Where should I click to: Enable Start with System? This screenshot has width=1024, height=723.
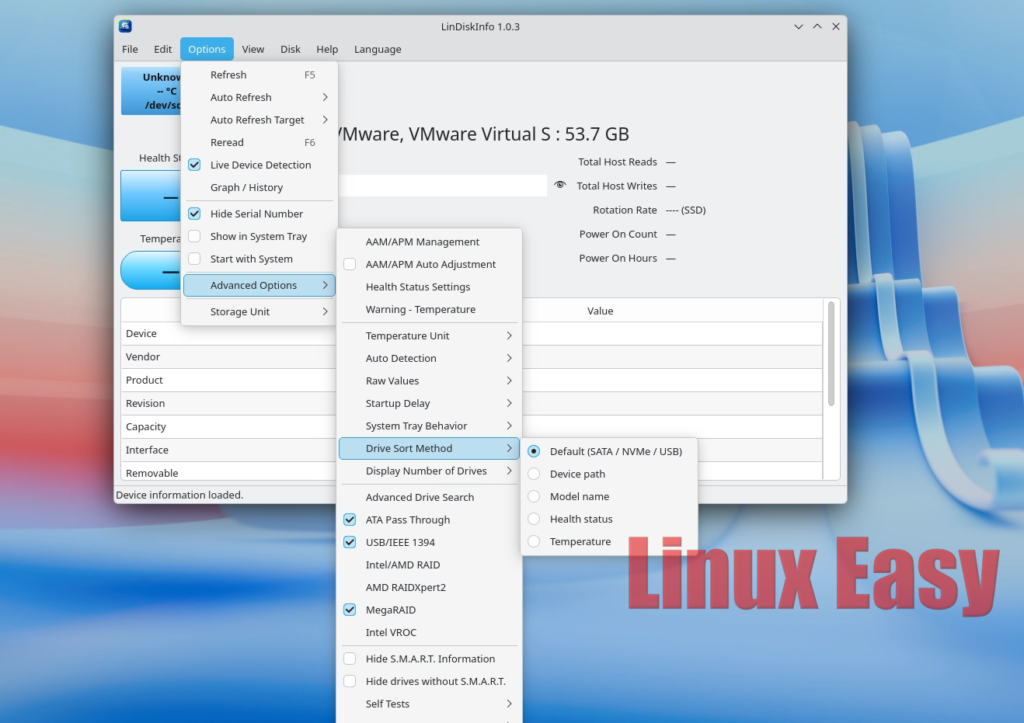194,259
